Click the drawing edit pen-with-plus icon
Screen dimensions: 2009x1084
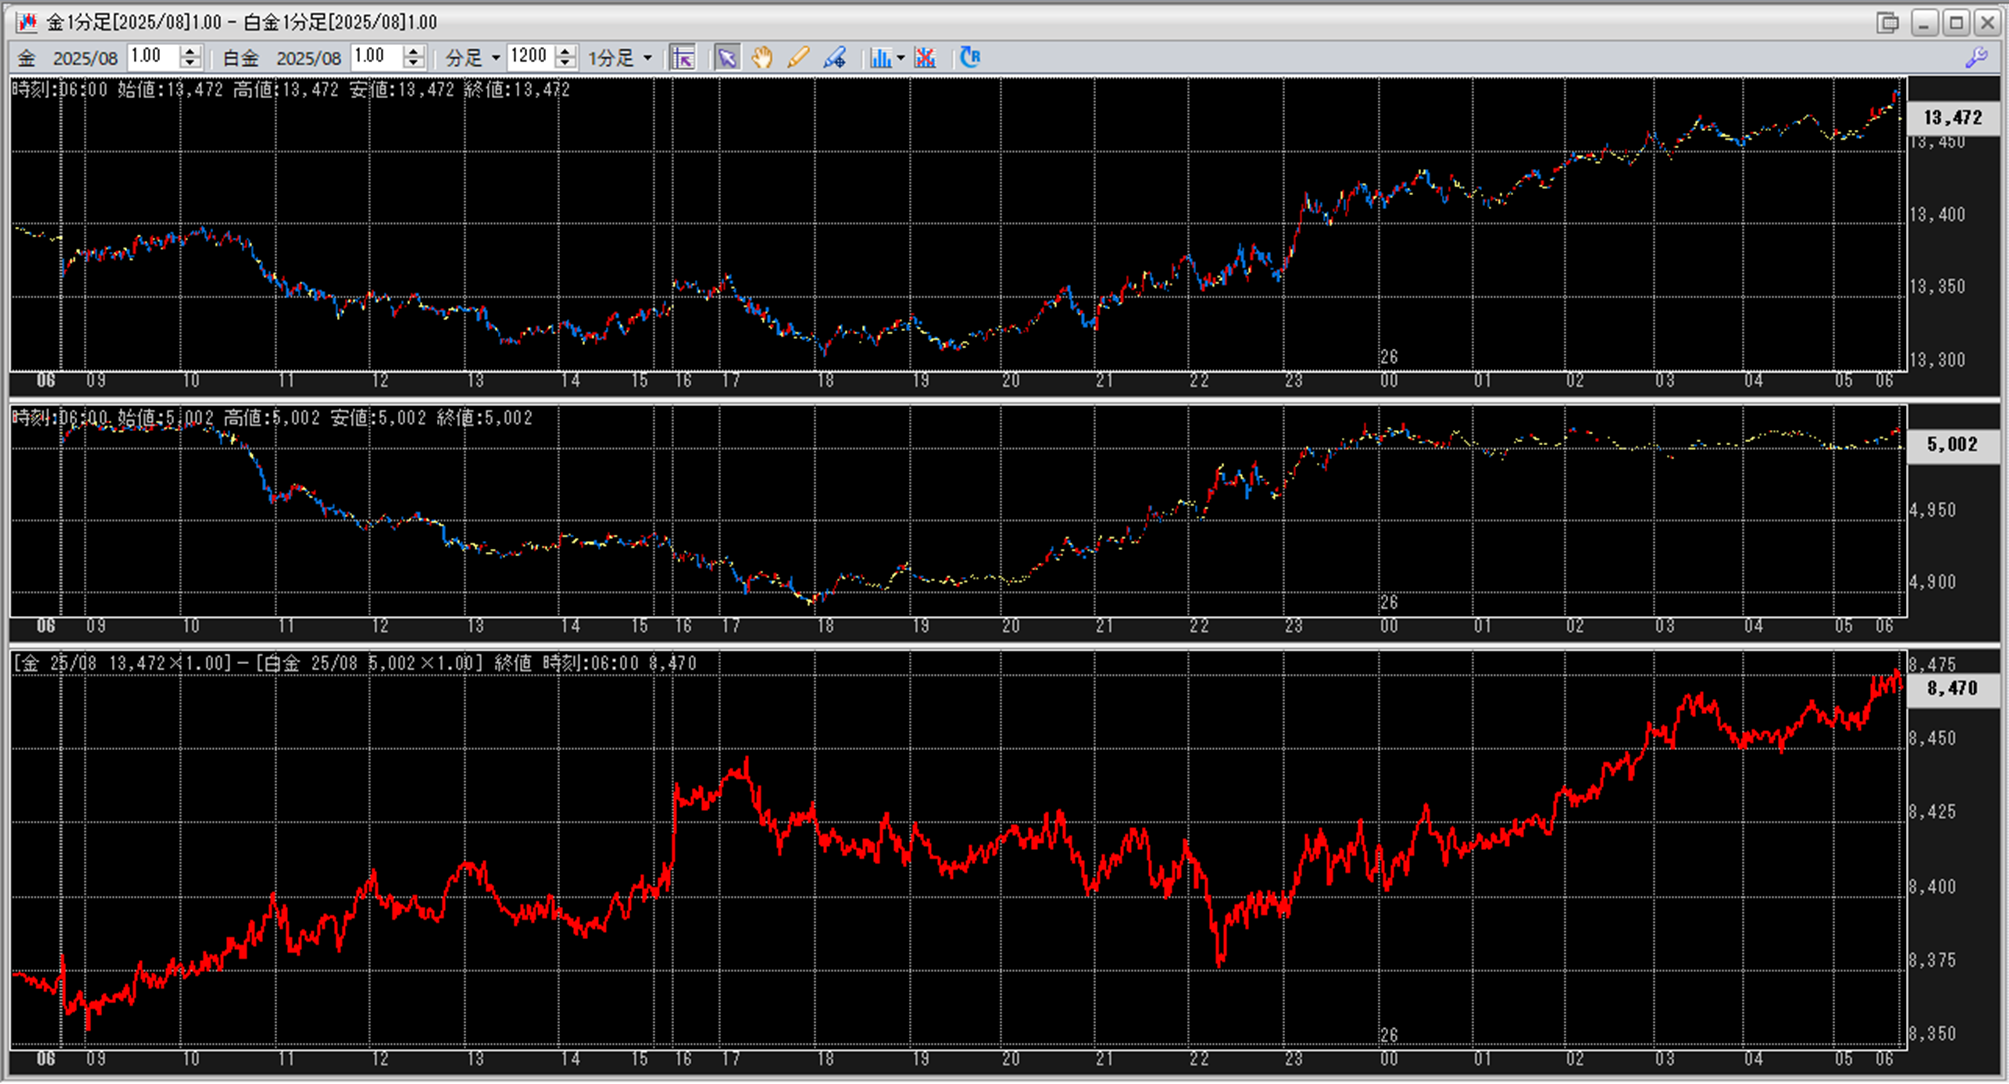point(834,57)
